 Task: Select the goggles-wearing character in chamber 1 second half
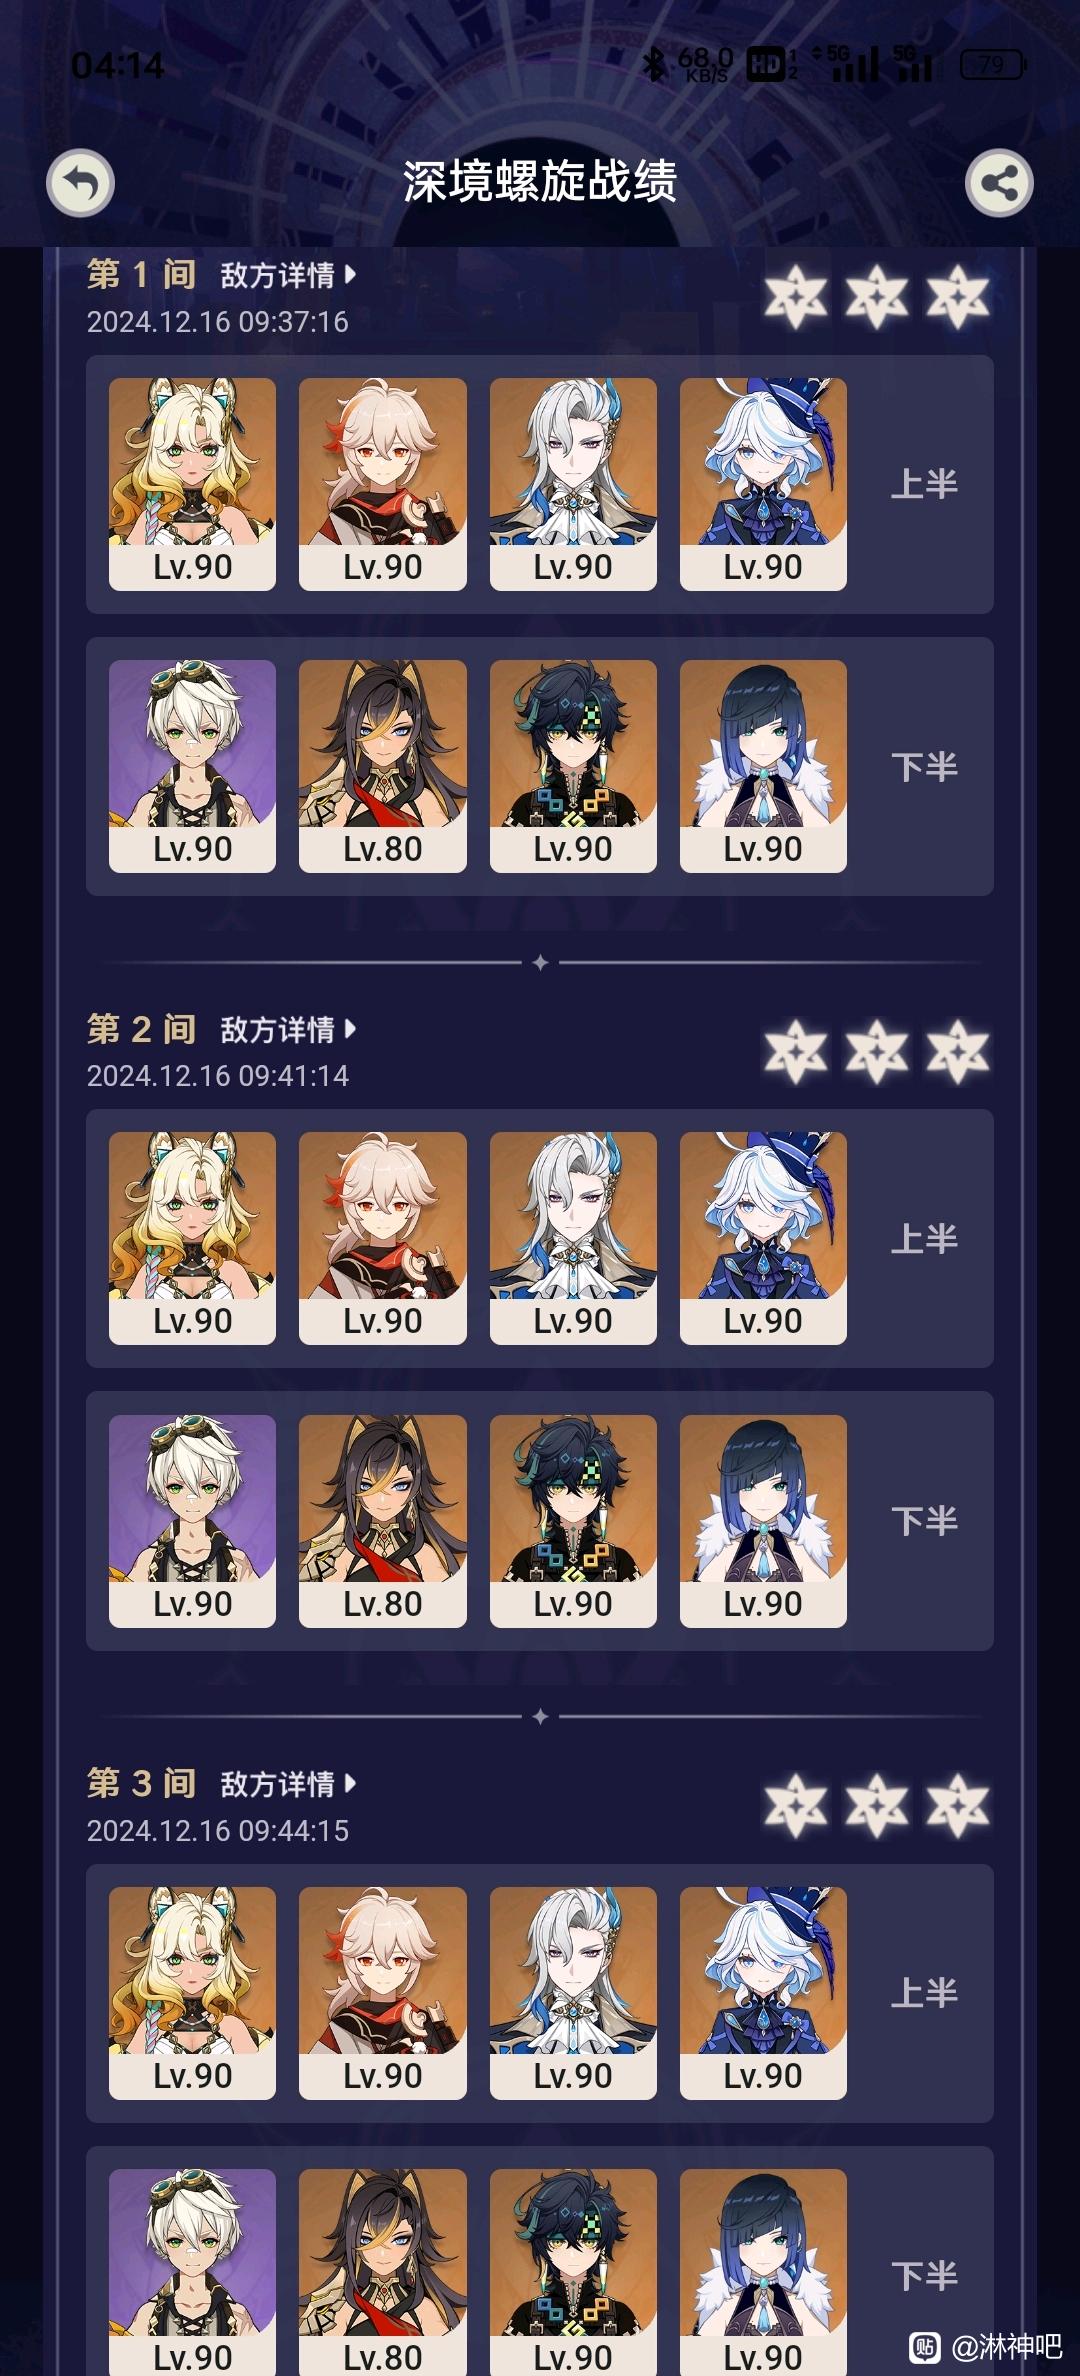tap(192, 766)
